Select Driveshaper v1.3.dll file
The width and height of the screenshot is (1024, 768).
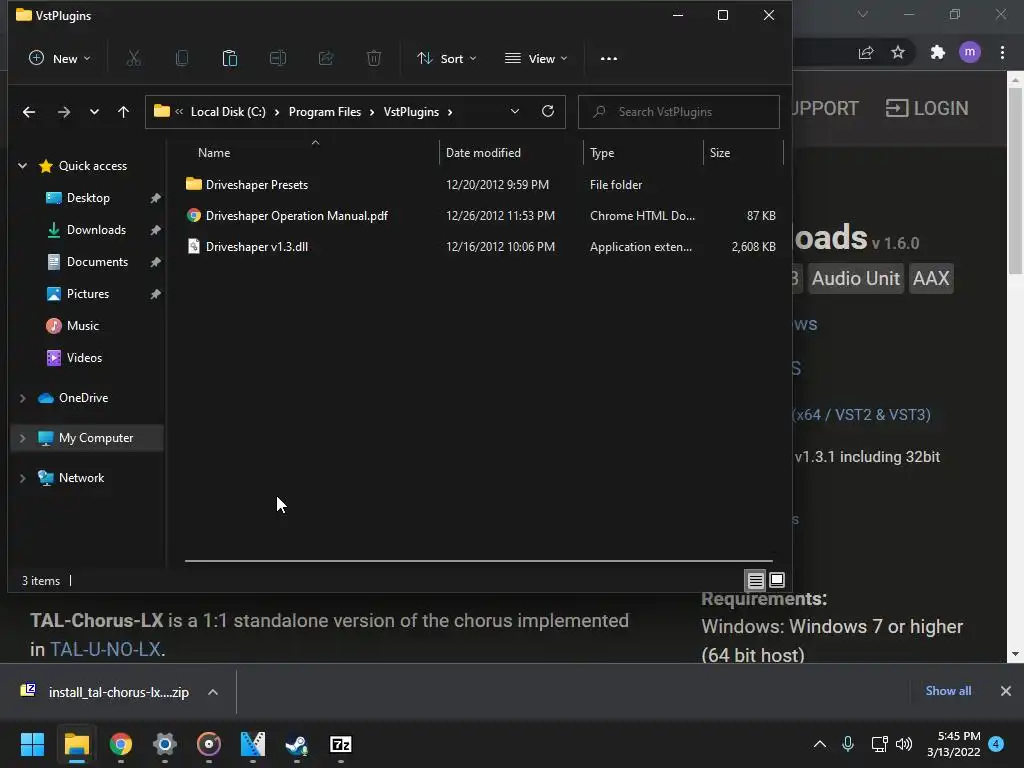[256, 247]
